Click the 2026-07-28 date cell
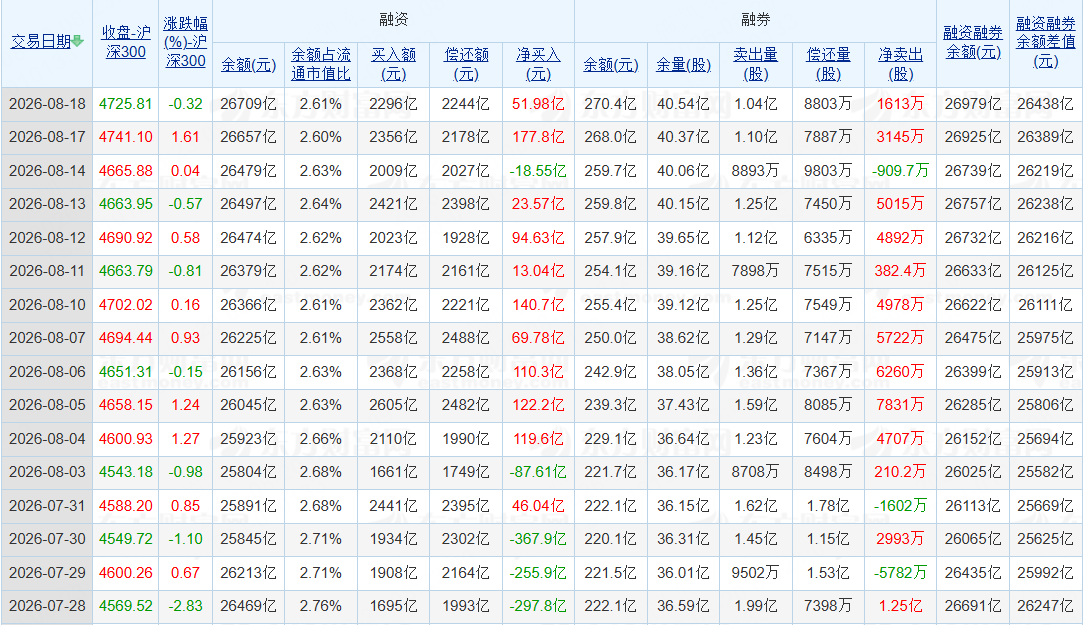This screenshot has width=1084, height=625. coord(47,606)
